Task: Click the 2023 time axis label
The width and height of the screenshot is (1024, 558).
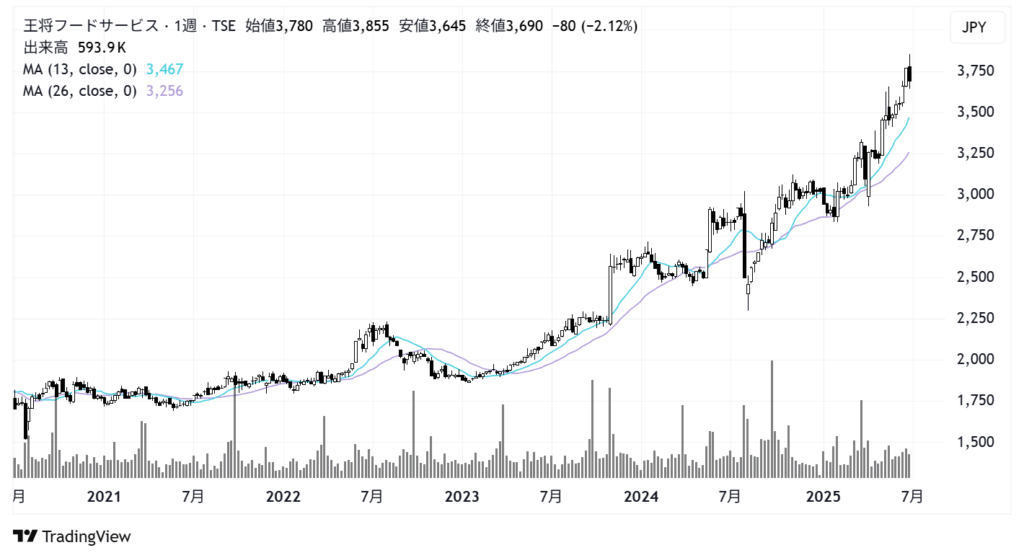Action: point(462,497)
